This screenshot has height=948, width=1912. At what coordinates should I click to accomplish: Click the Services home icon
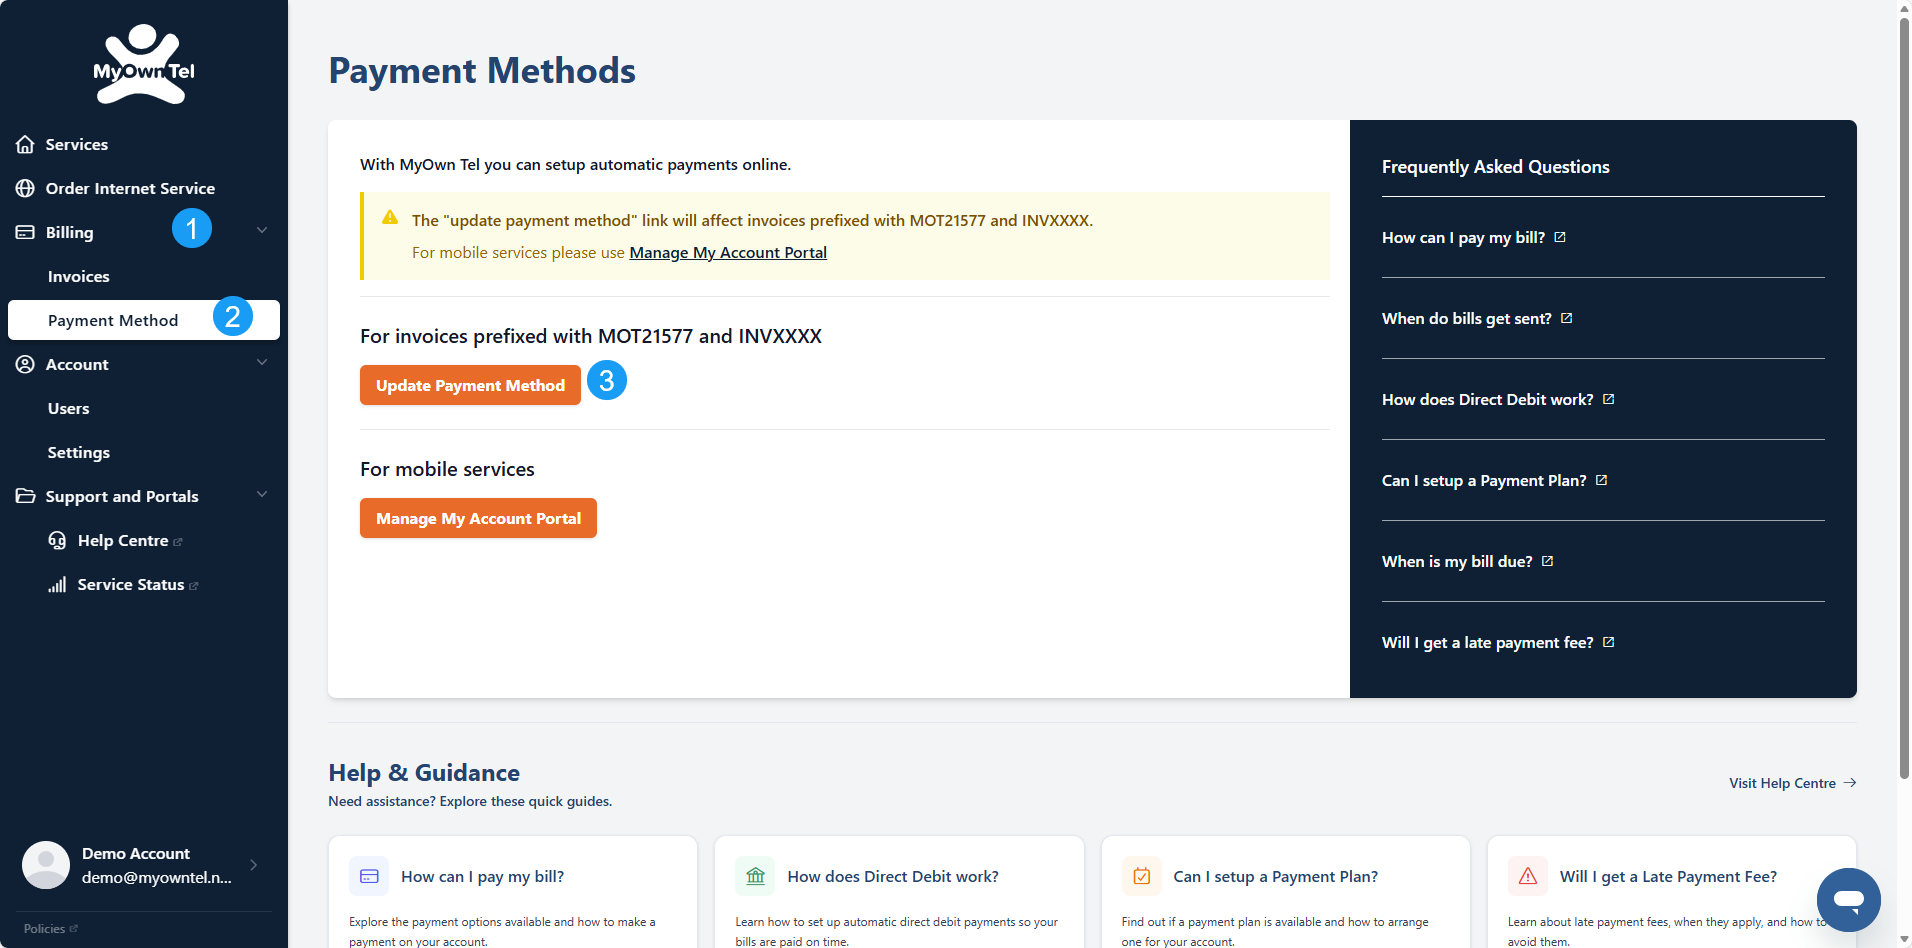25,144
